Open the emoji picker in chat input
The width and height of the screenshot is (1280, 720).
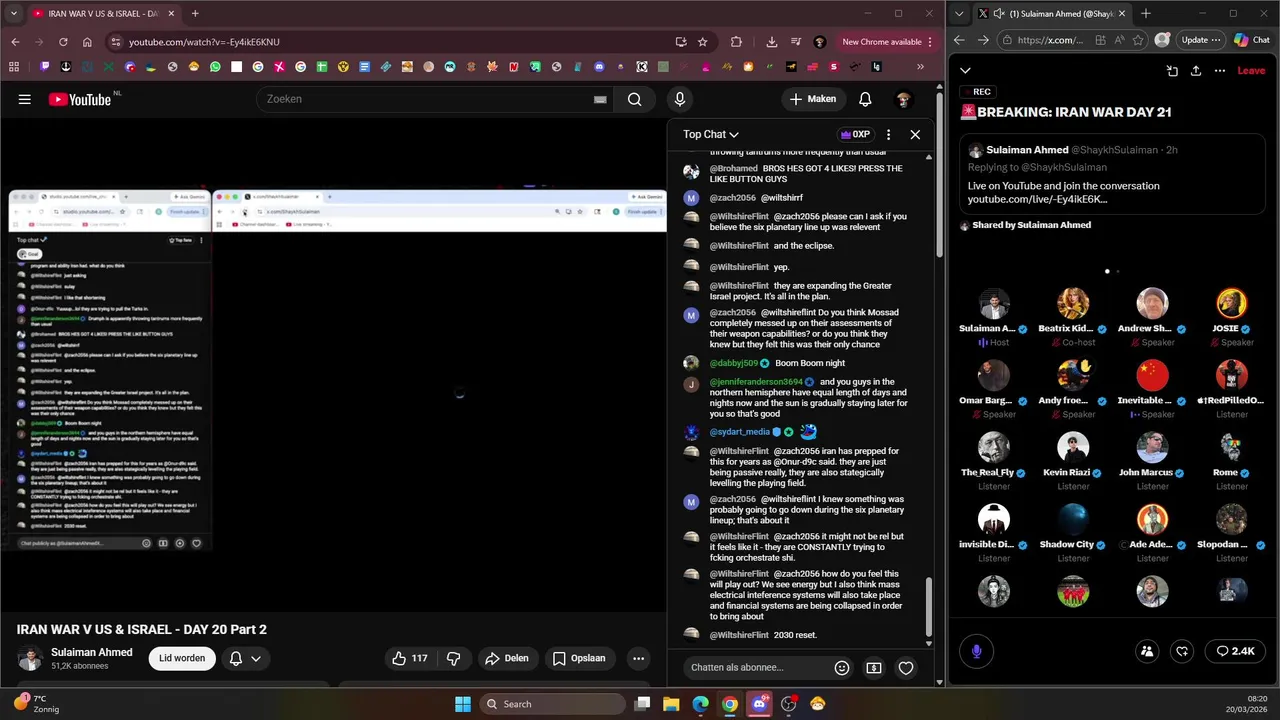tap(842, 668)
